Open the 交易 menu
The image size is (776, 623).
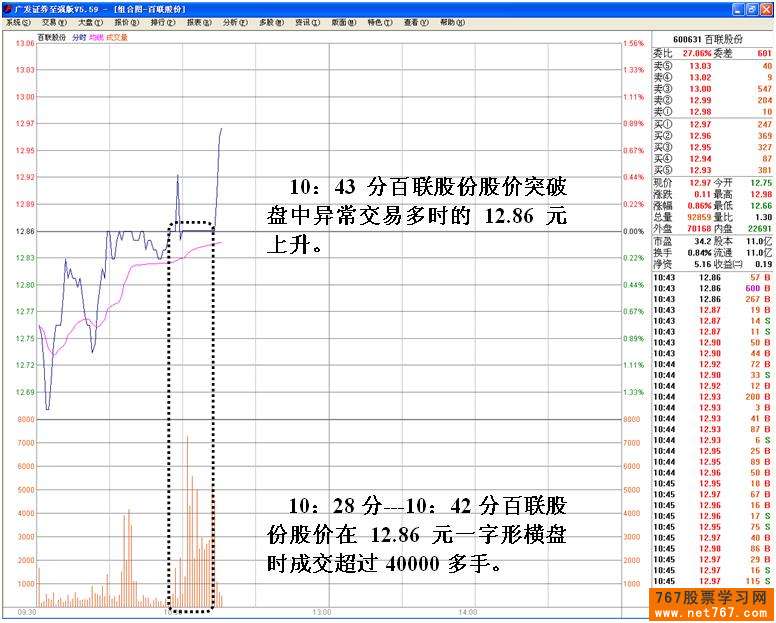pos(54,23)
